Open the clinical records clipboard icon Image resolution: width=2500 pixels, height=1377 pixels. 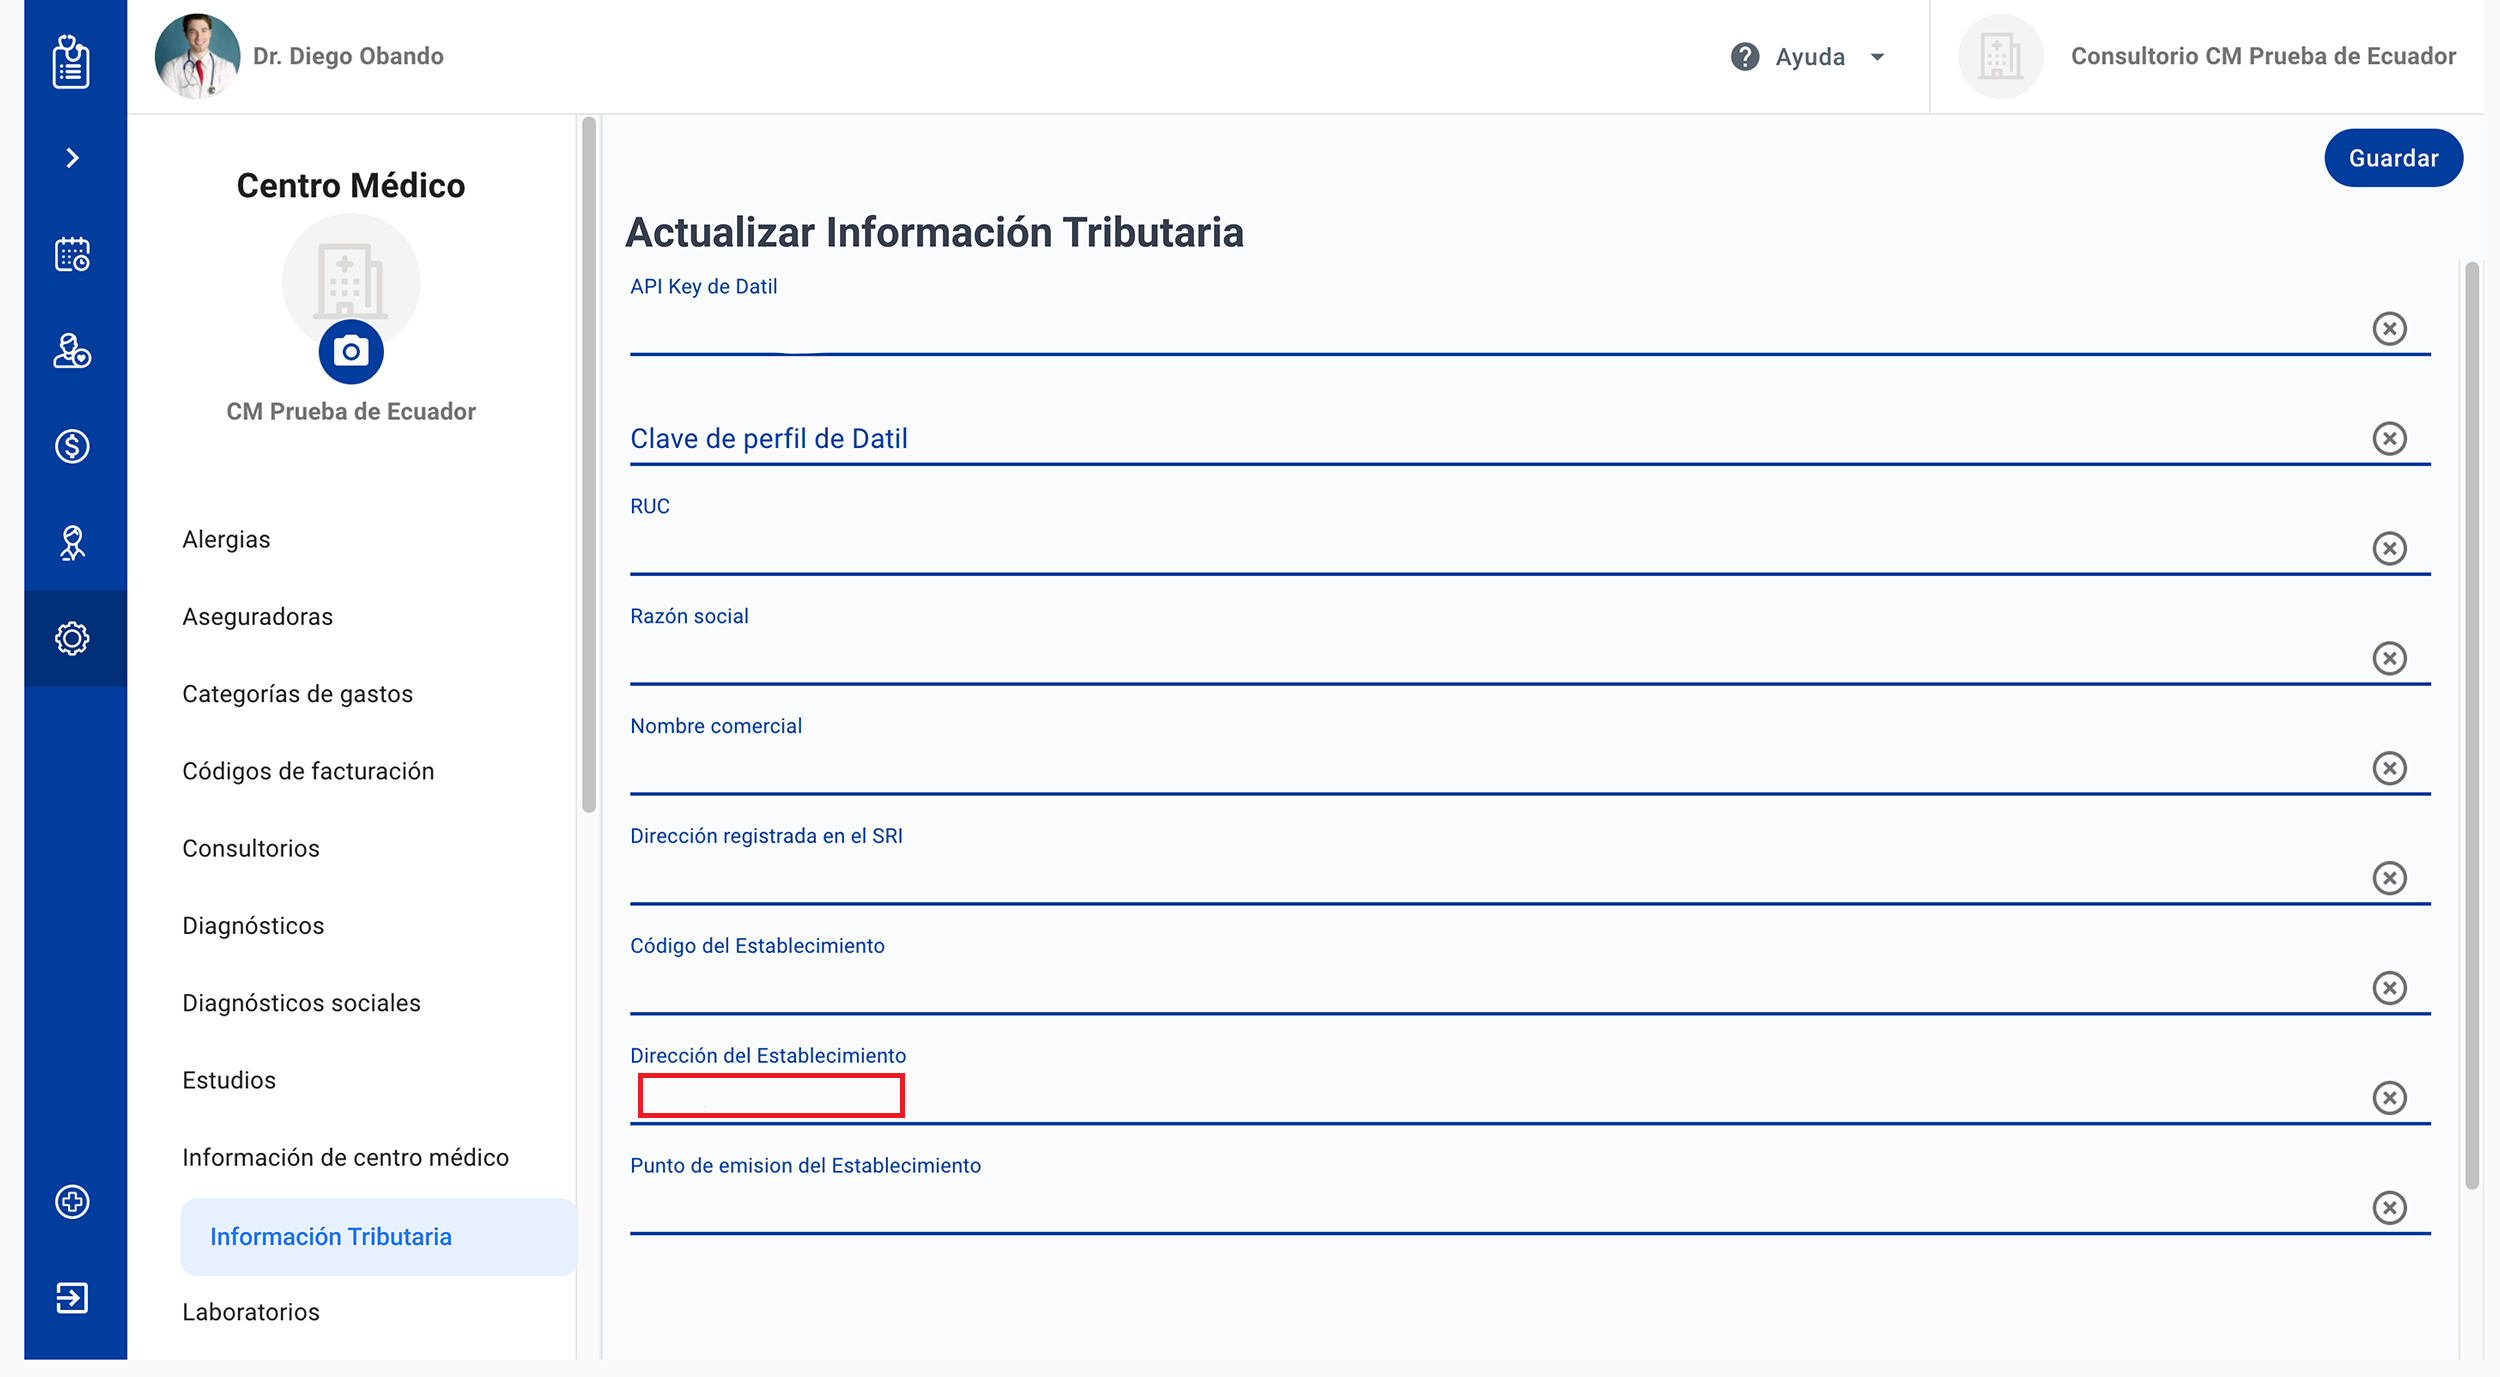(x=71, y=62)
